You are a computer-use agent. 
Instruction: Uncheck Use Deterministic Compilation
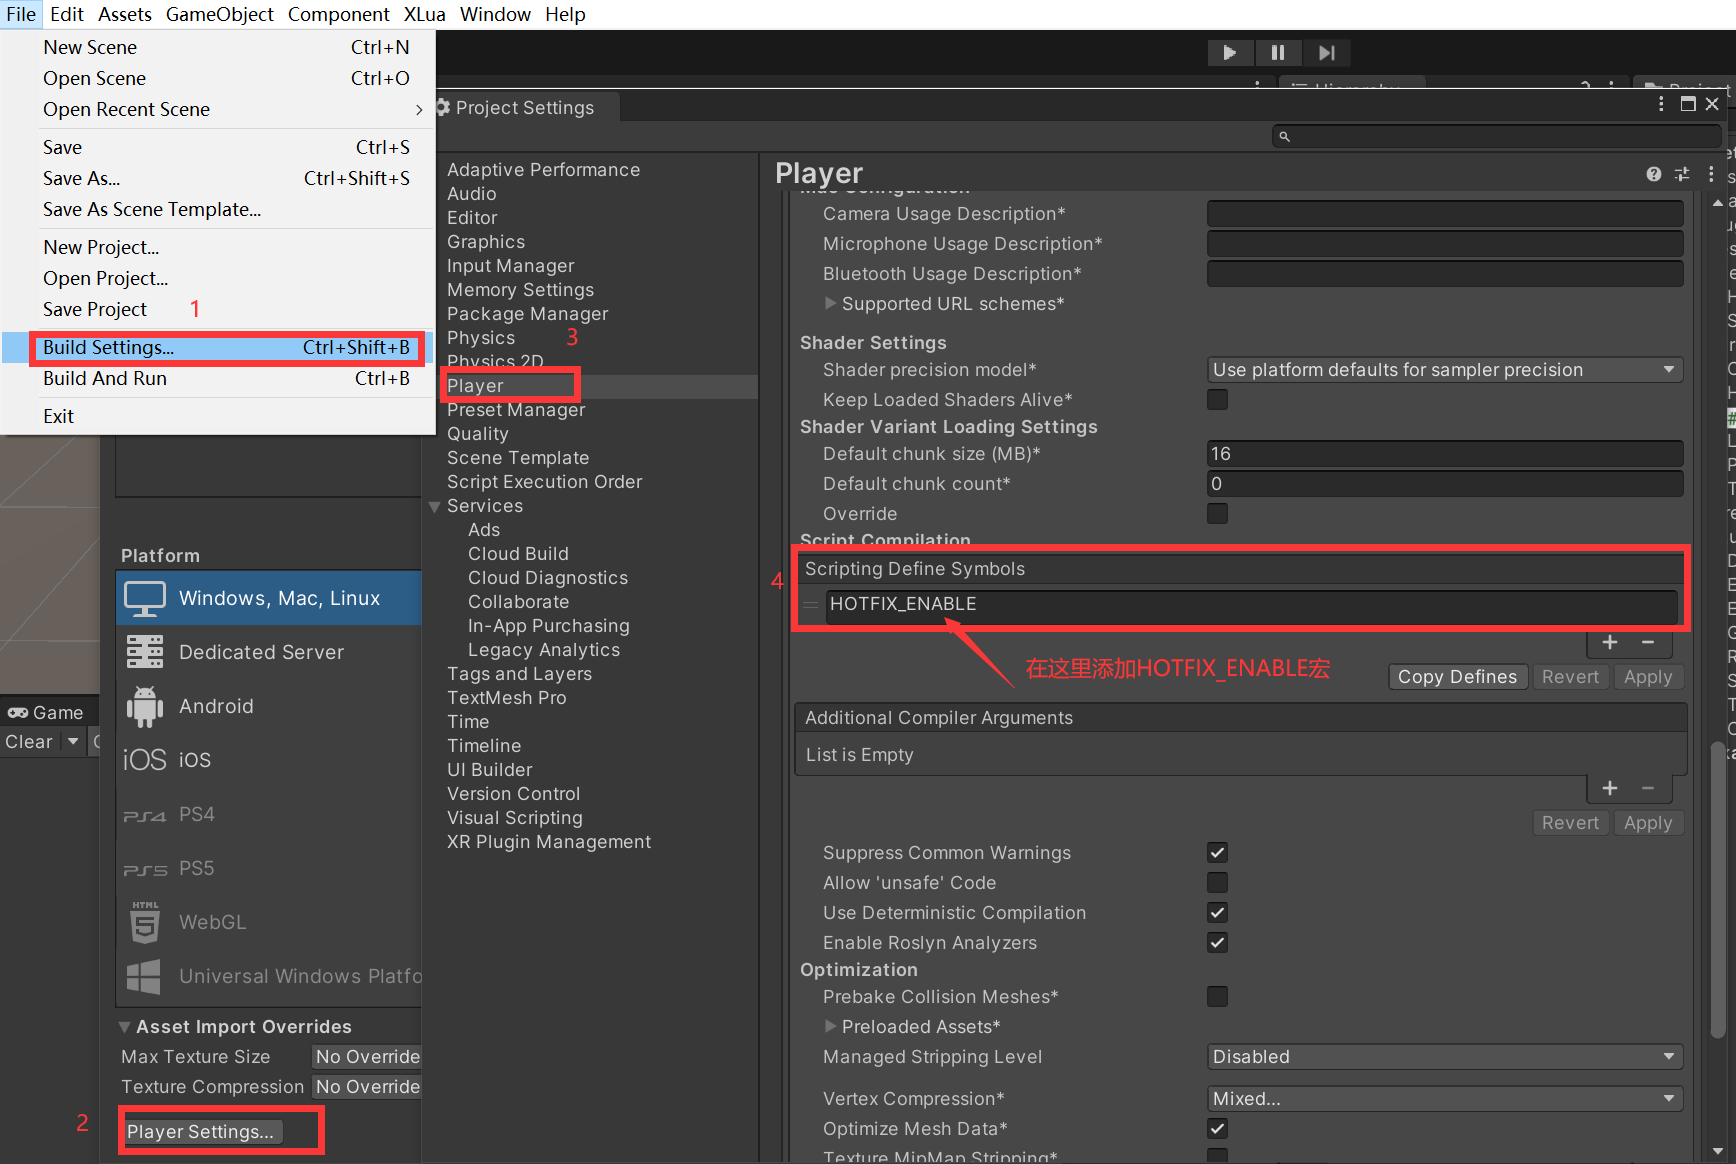(1217, 913)
